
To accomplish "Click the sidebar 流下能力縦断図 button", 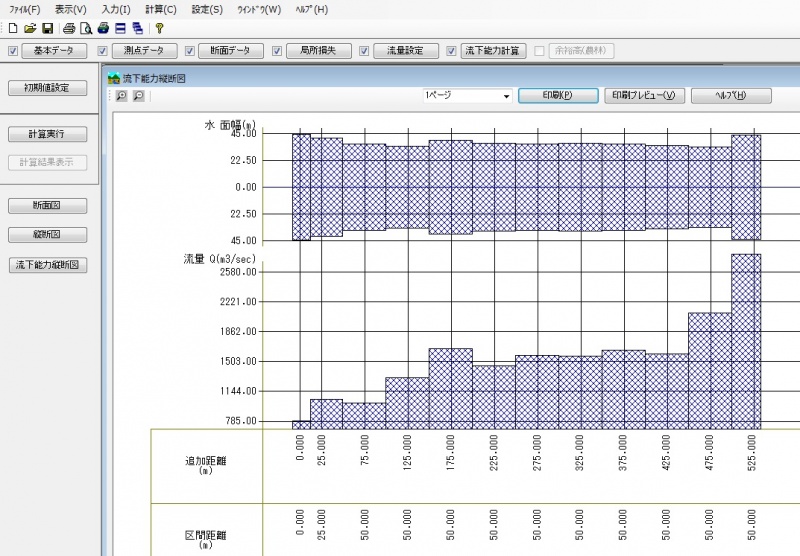I will (47, 265).
